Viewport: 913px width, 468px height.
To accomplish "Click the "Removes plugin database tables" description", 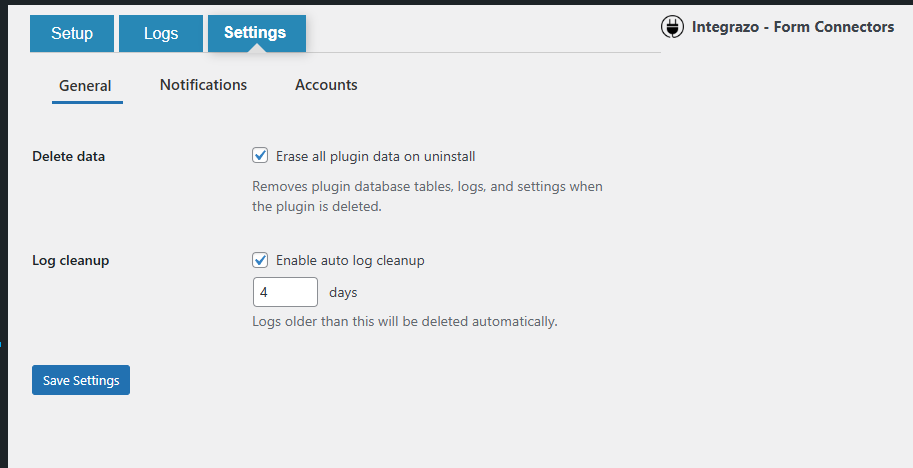I will [427, 197].
